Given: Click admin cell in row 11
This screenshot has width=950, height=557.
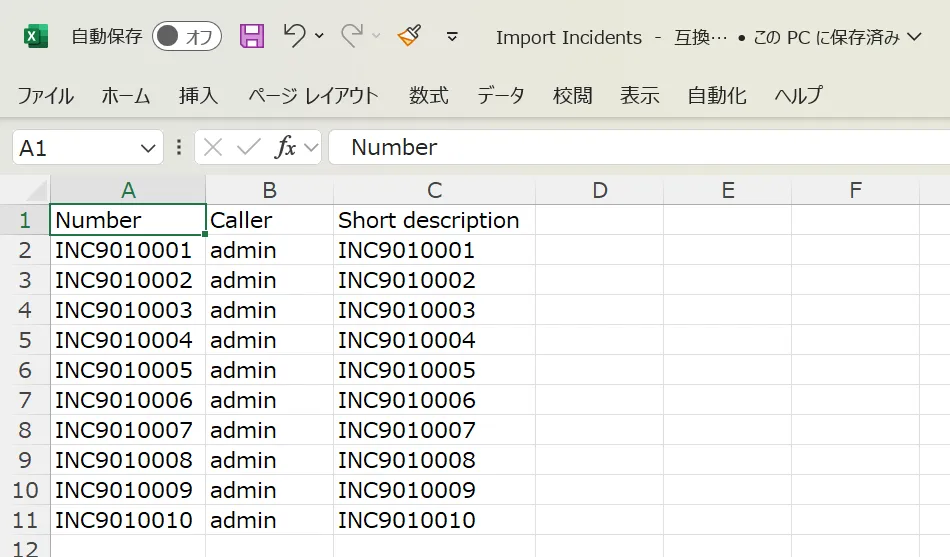Looking at the screenshot, I should coord(270,520).
